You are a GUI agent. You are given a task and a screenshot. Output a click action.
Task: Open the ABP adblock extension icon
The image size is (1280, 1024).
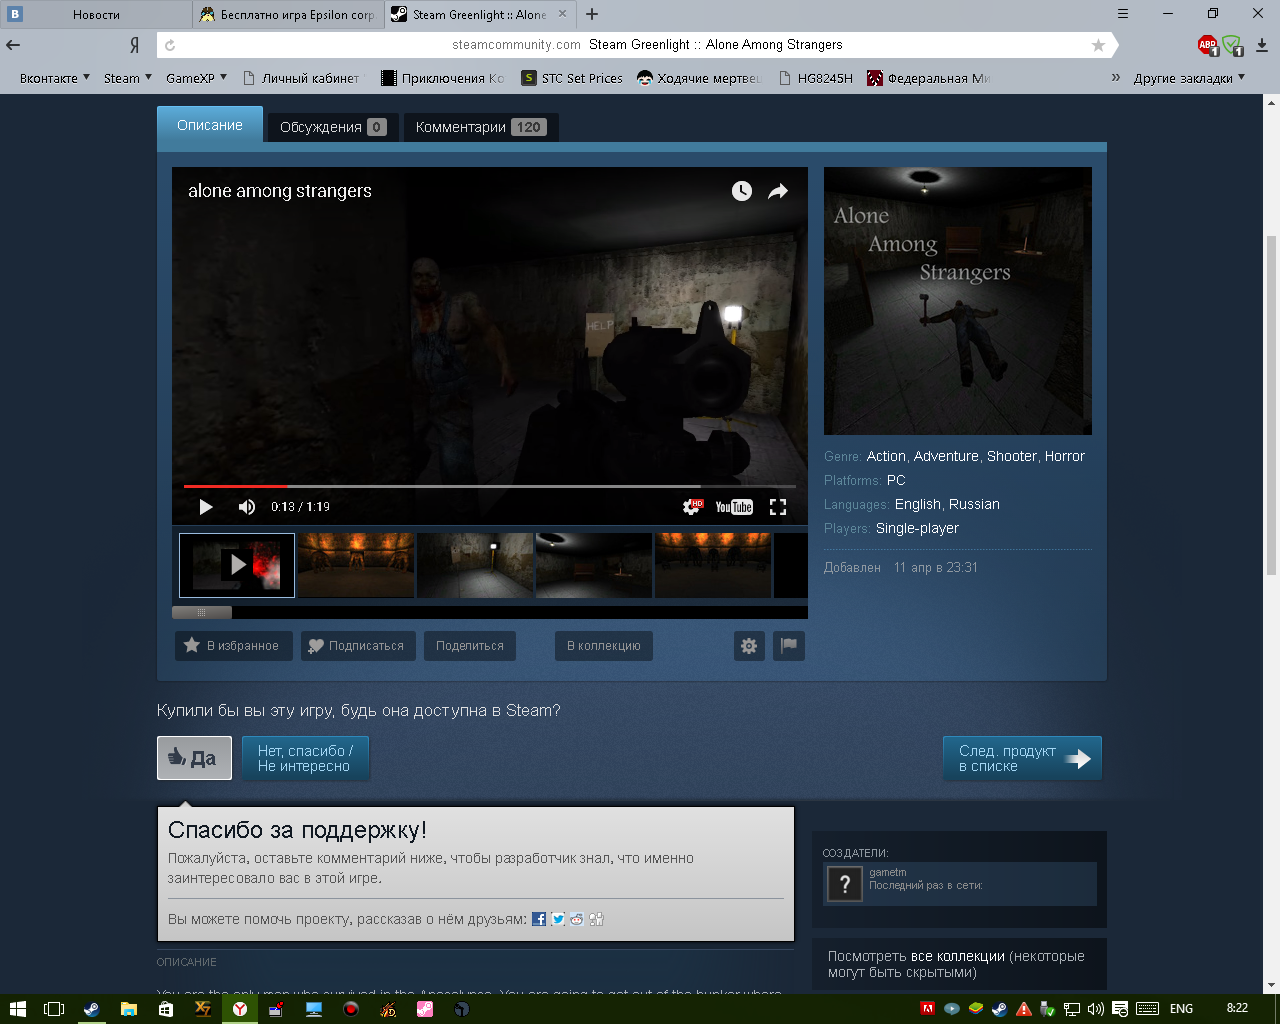click(1208, 45)
